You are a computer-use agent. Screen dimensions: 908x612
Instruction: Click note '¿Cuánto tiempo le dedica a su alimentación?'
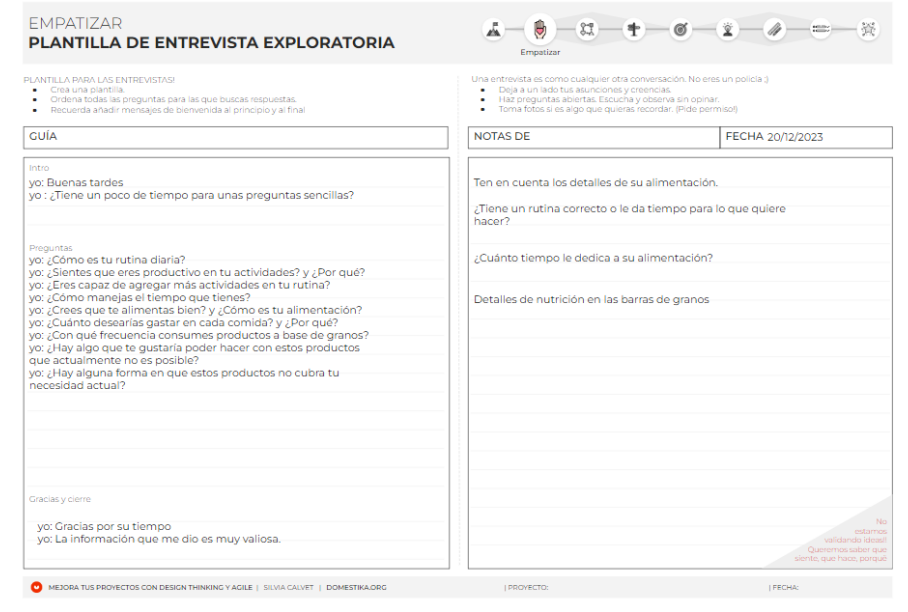(593, 258)
